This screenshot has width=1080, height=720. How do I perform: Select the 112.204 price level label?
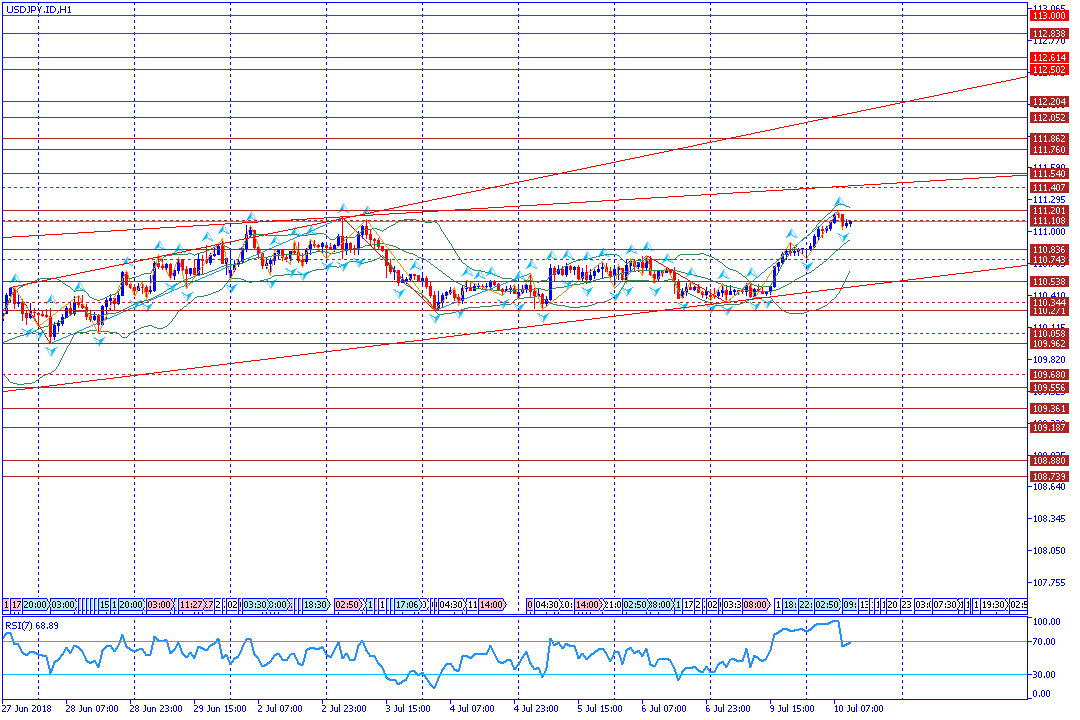1048,102
